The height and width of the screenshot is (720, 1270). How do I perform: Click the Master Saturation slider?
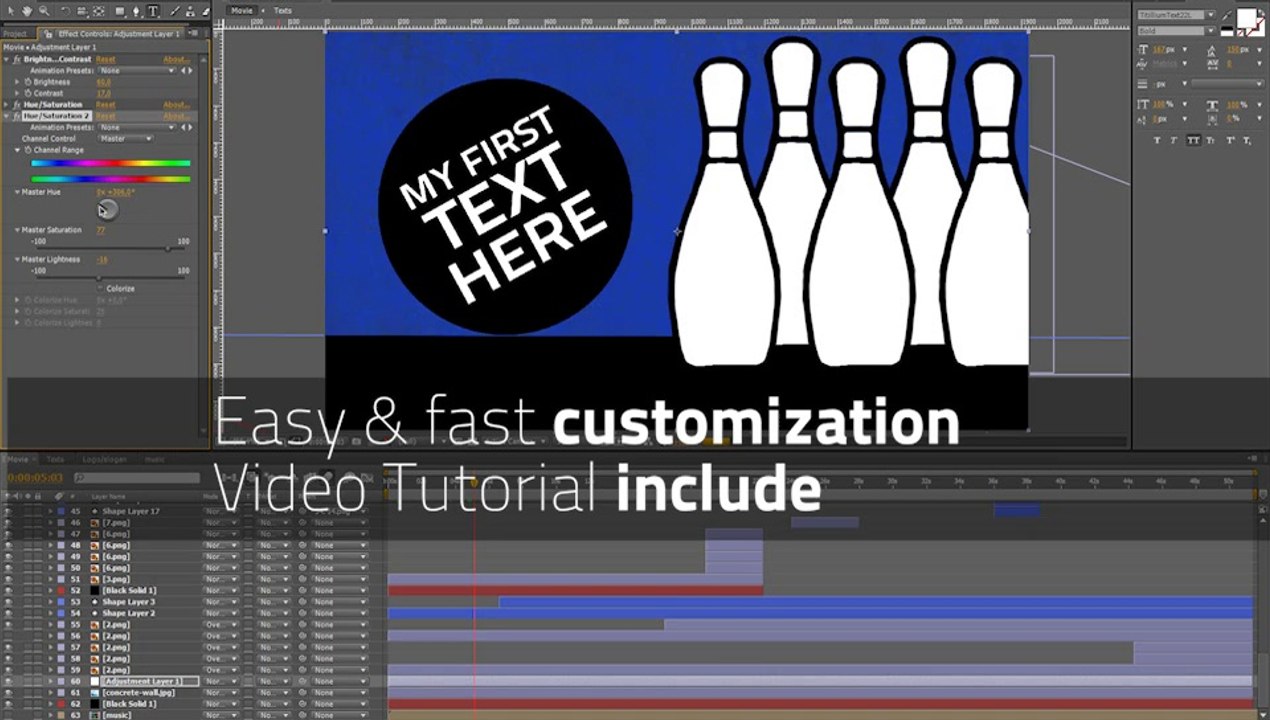click(110, 248)
